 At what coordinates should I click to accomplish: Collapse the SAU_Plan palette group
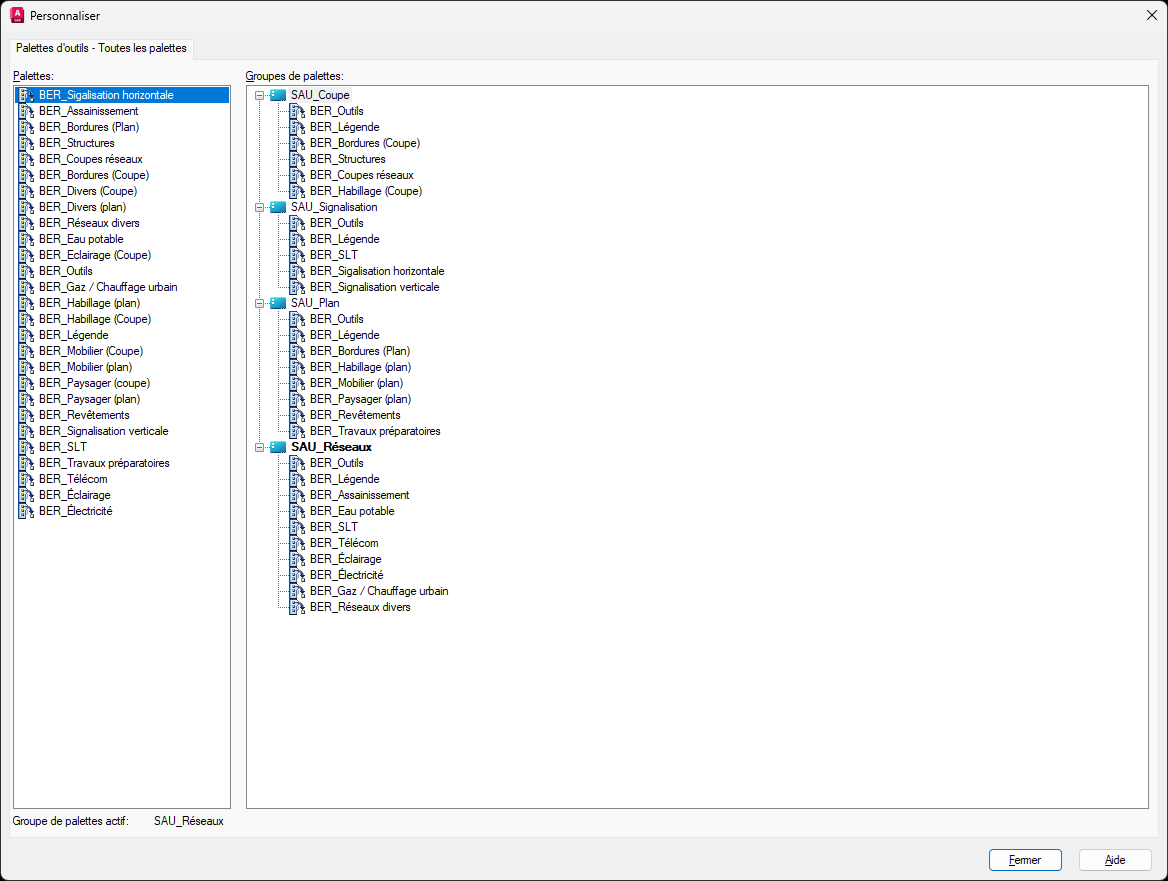[x=259, y=303]
